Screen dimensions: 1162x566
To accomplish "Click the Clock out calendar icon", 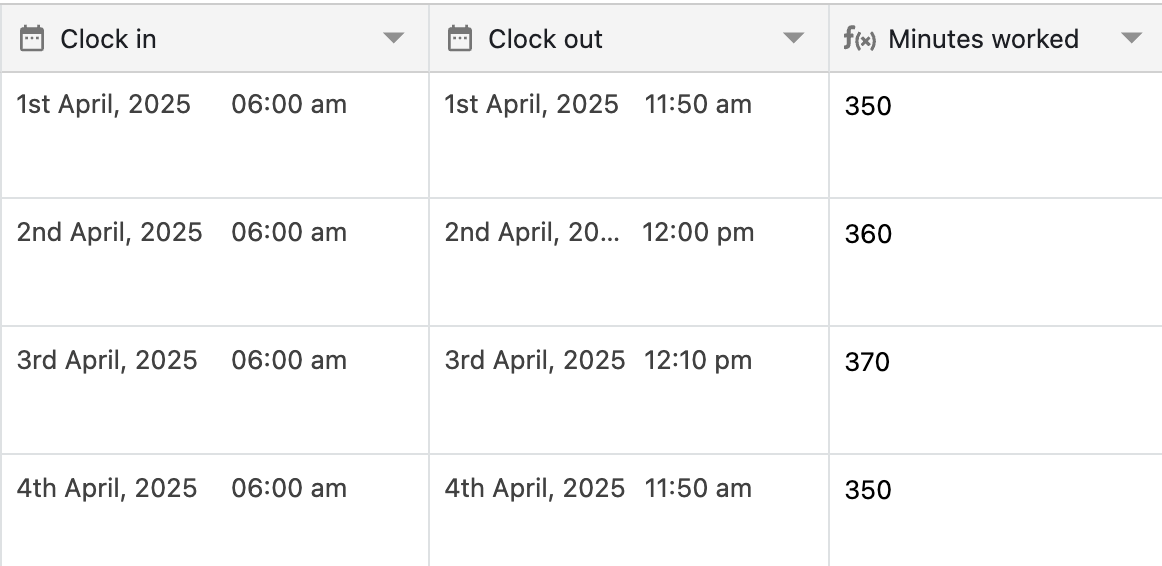I will tap(459, 39).
